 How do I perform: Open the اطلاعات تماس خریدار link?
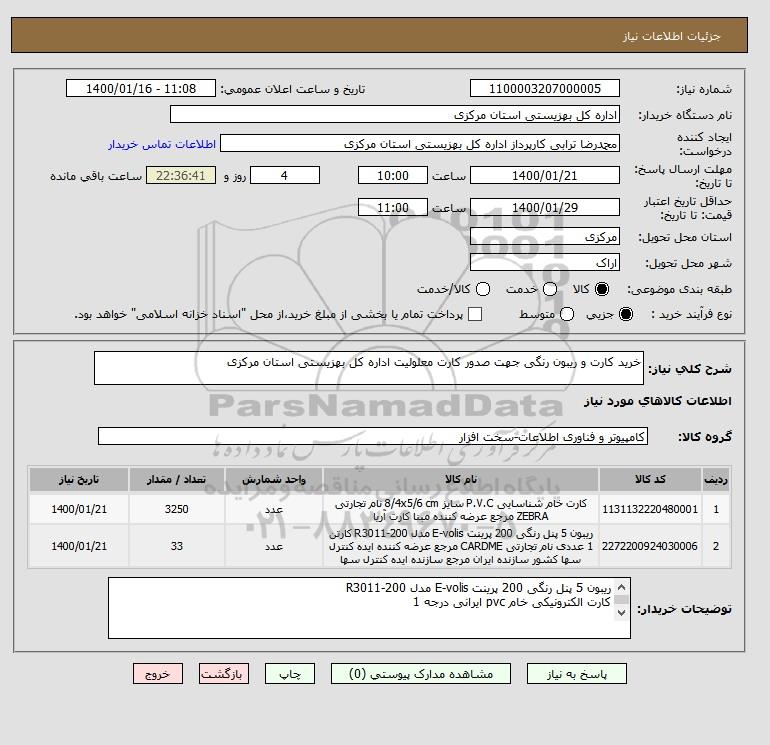pyautogui.click(x=162, y=144)
